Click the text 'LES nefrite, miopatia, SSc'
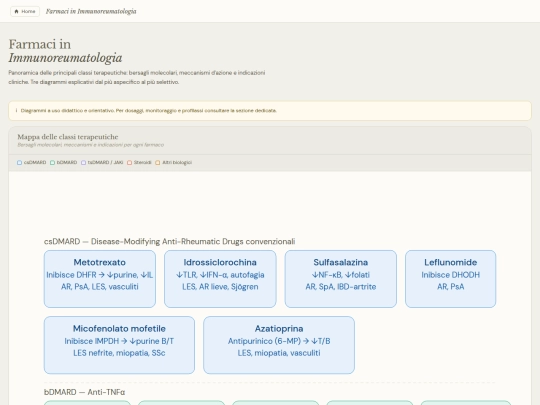The width and height of the screenshot is (540, 405). click(119, 353)
